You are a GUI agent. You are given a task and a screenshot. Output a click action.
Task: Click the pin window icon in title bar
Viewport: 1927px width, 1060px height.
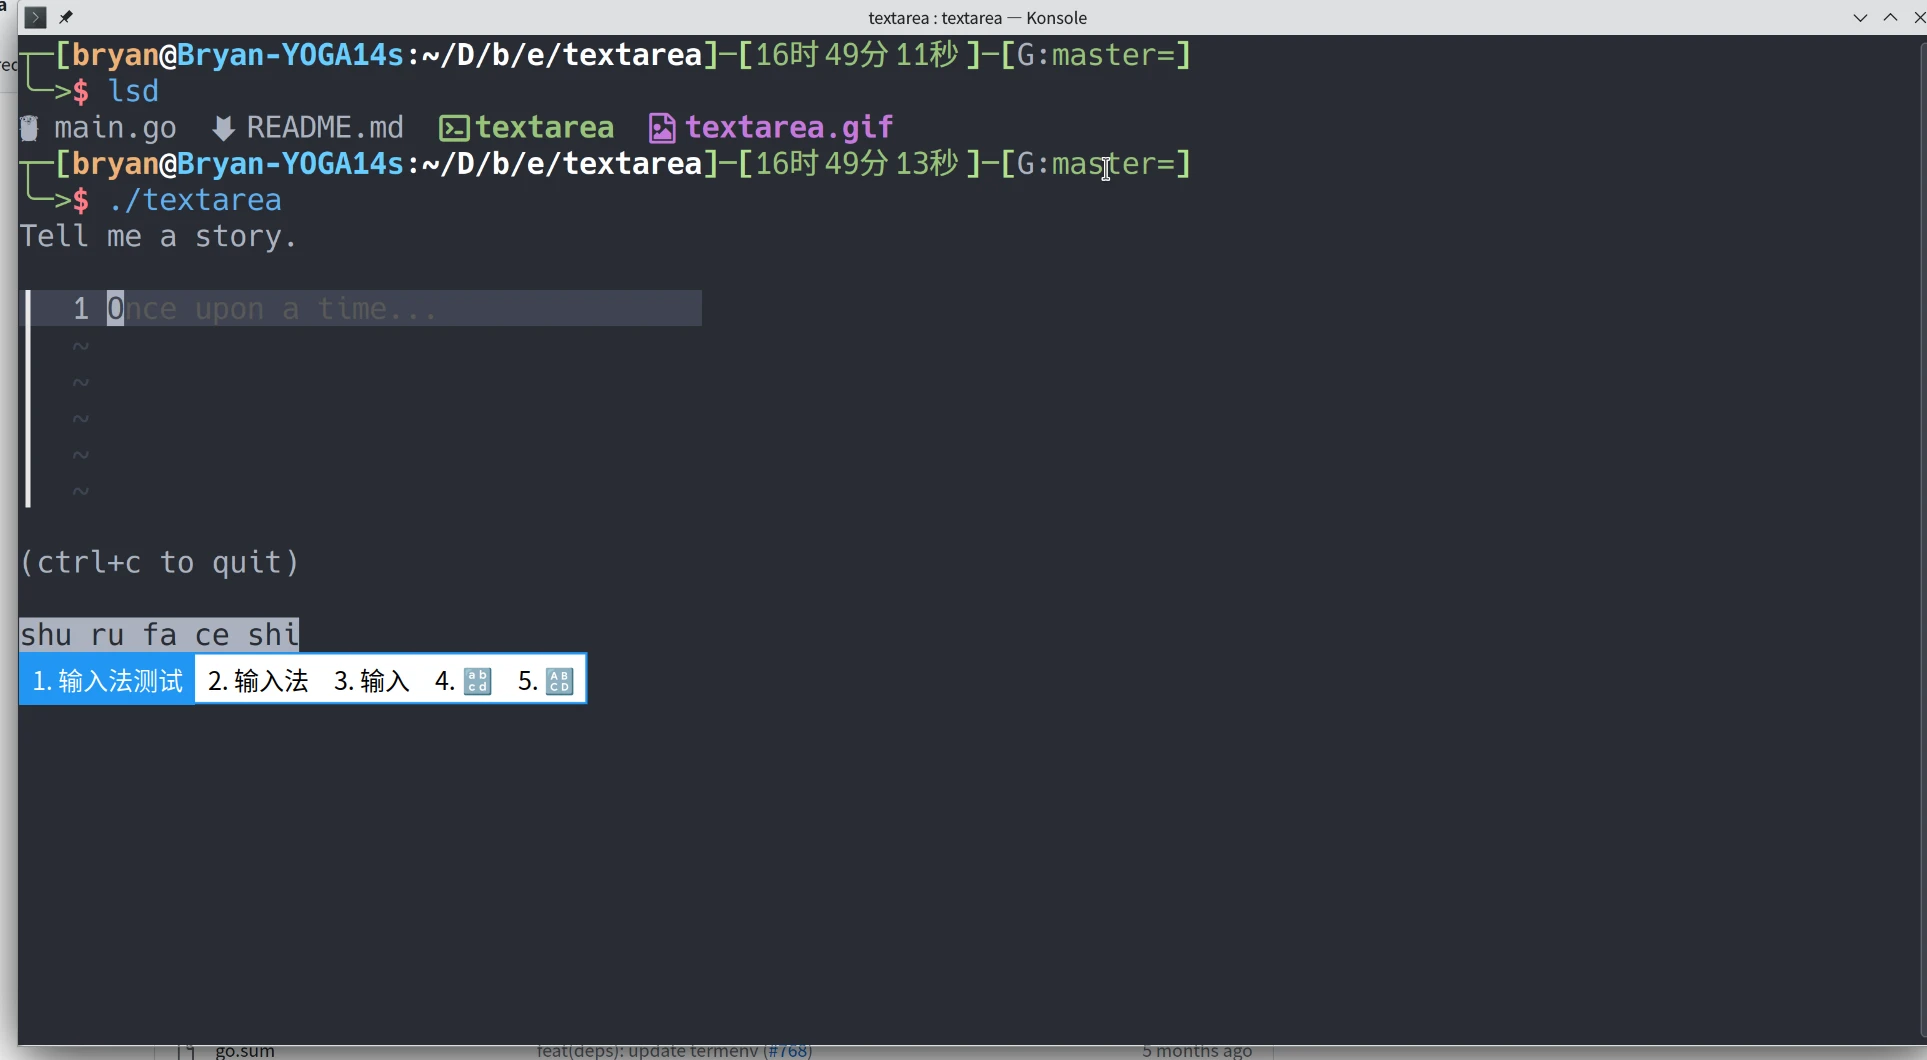pos(66,17)
